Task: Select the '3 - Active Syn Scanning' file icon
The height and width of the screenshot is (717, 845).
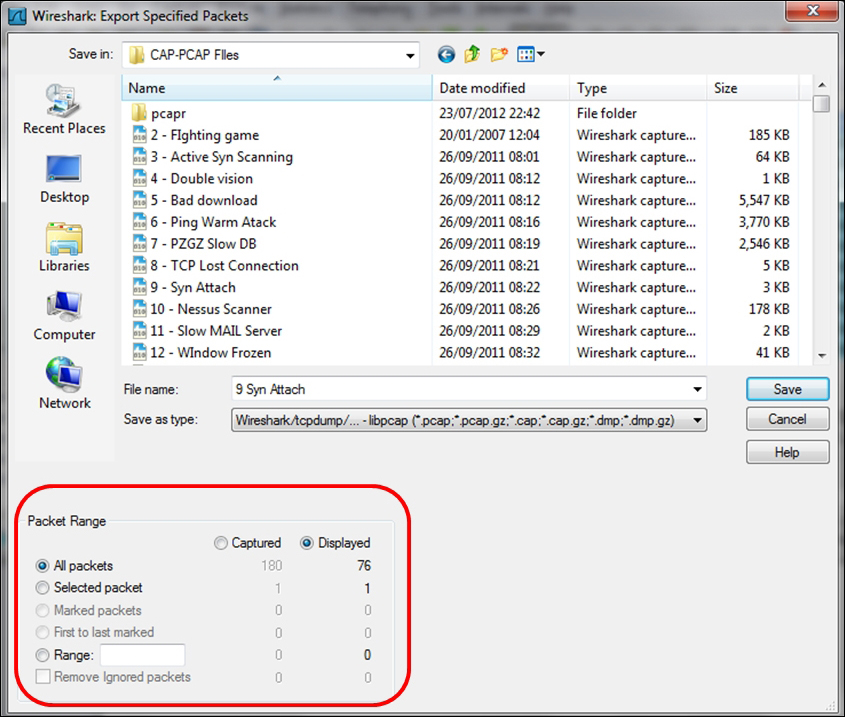Action: [x=140, y=157]
